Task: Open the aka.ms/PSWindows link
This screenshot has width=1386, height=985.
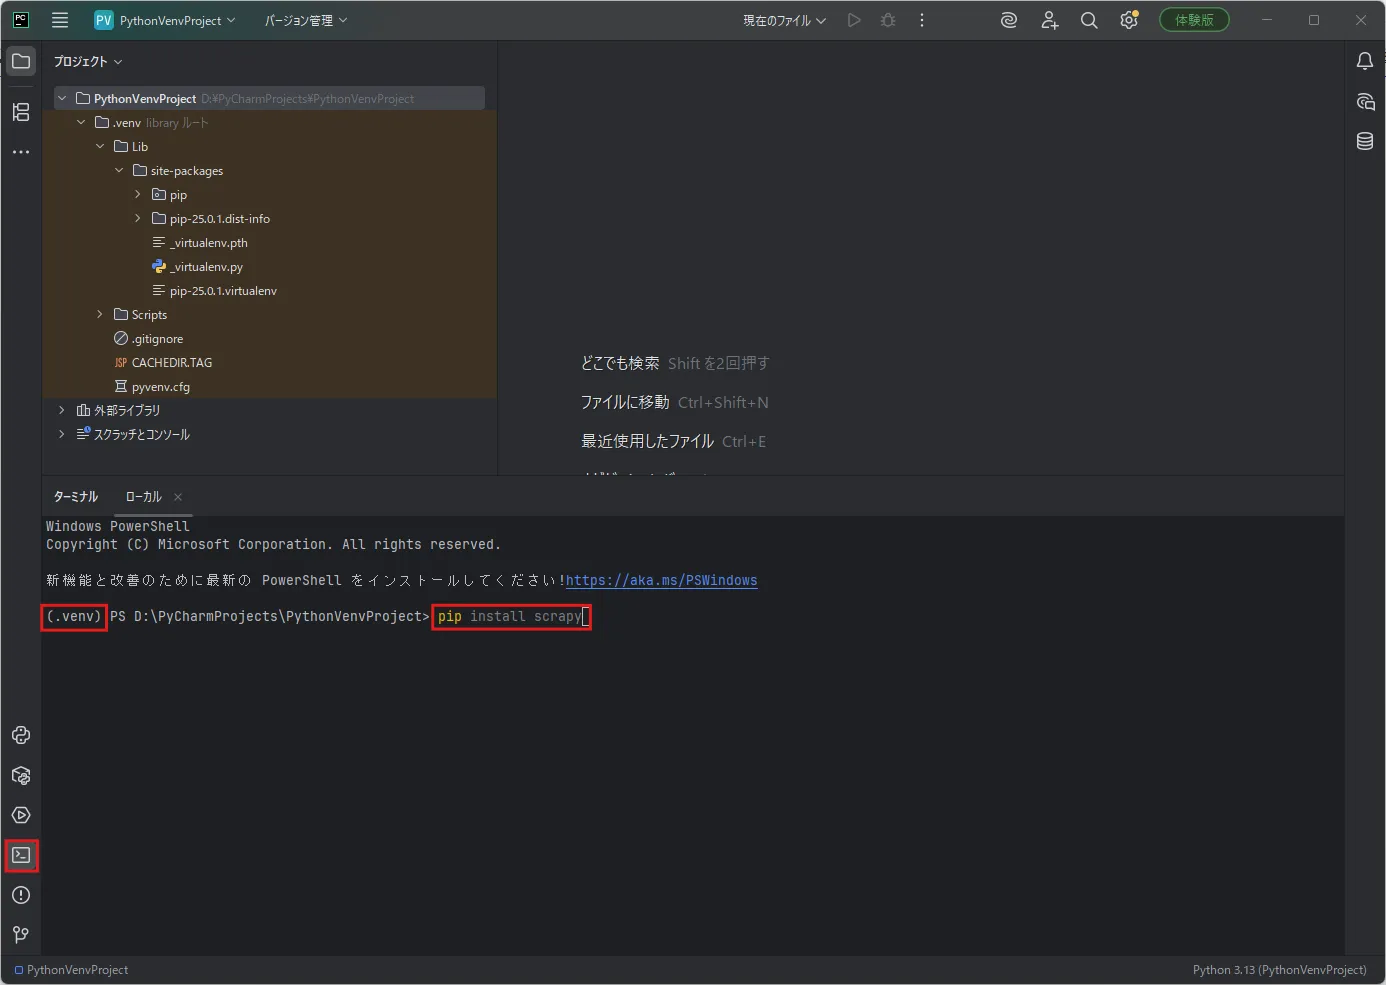Action: (x=662, y=580)
